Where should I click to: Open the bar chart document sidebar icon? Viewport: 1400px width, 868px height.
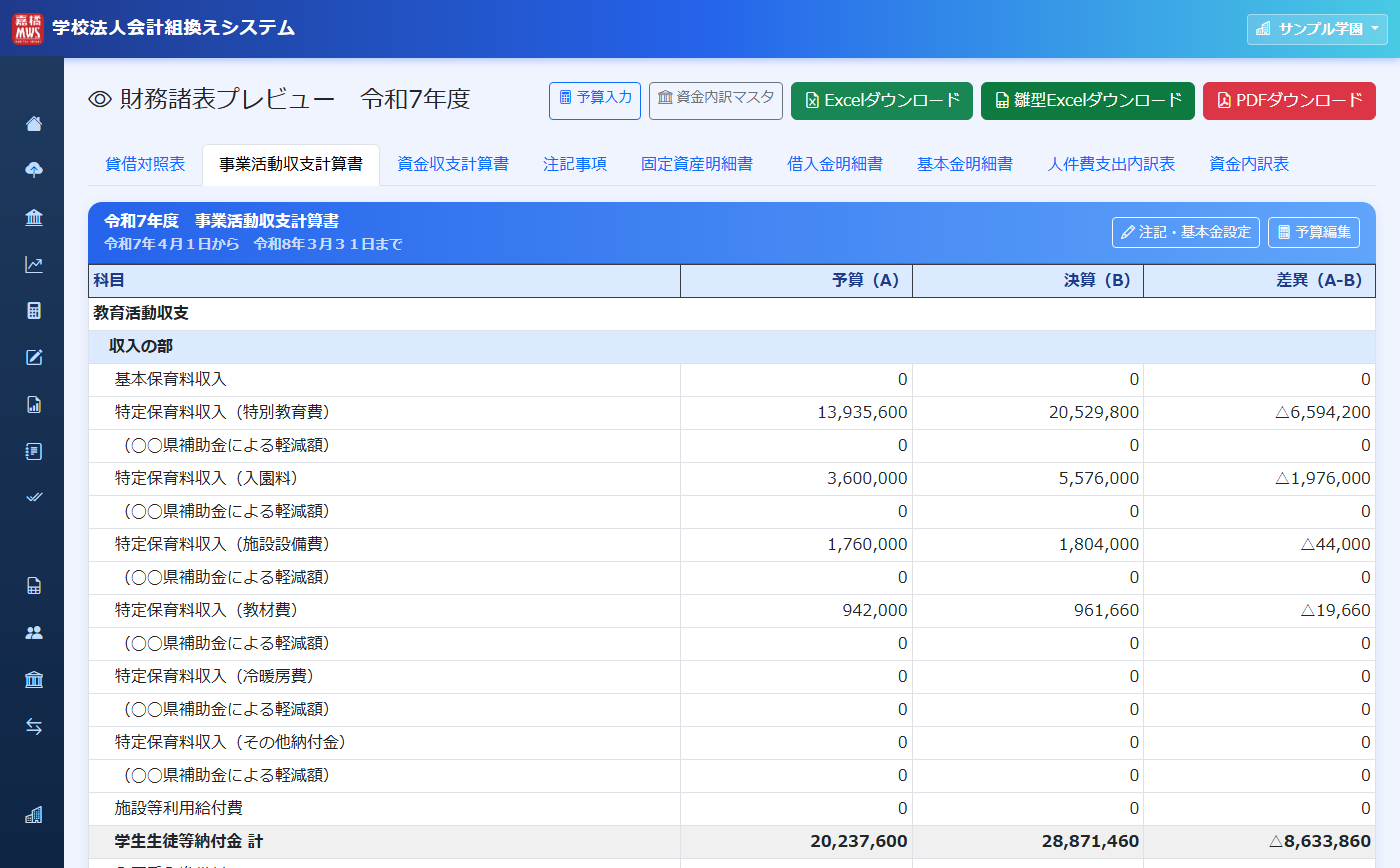point(34,405)
